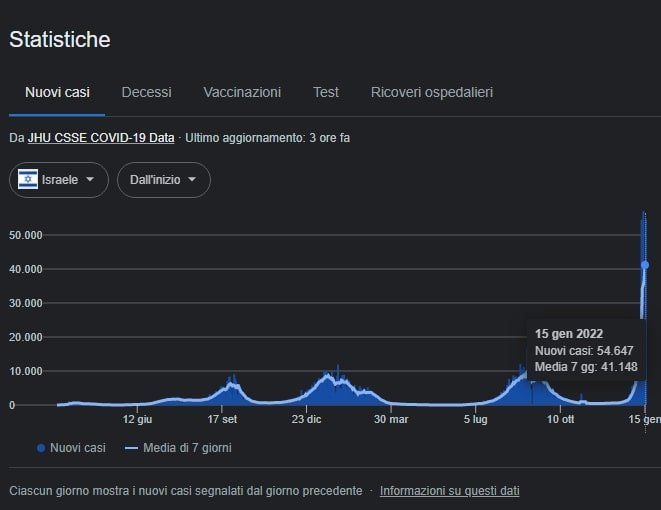Switch to the Decessi tab

[x=146, y=92]
